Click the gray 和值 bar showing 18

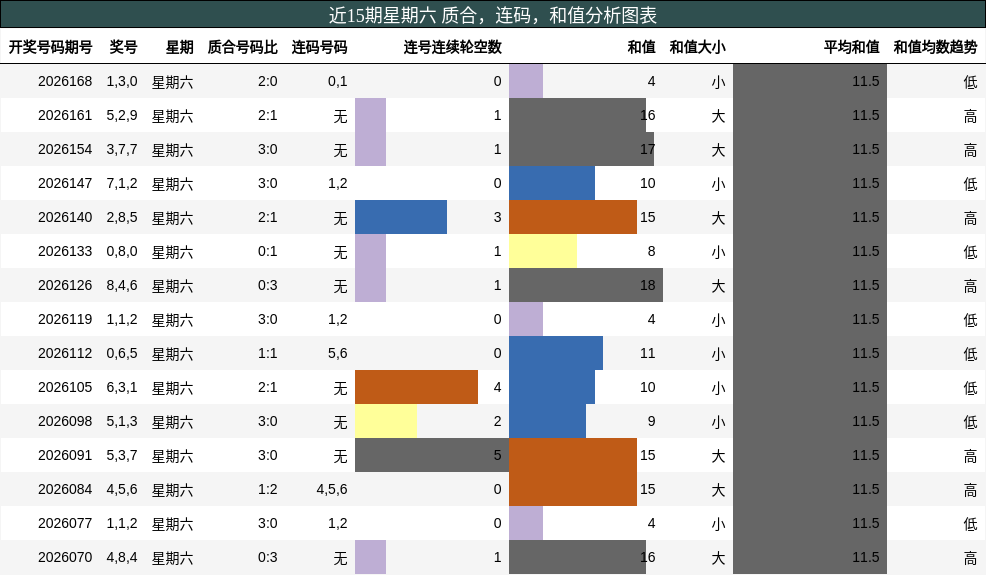[x=586, y=285]
